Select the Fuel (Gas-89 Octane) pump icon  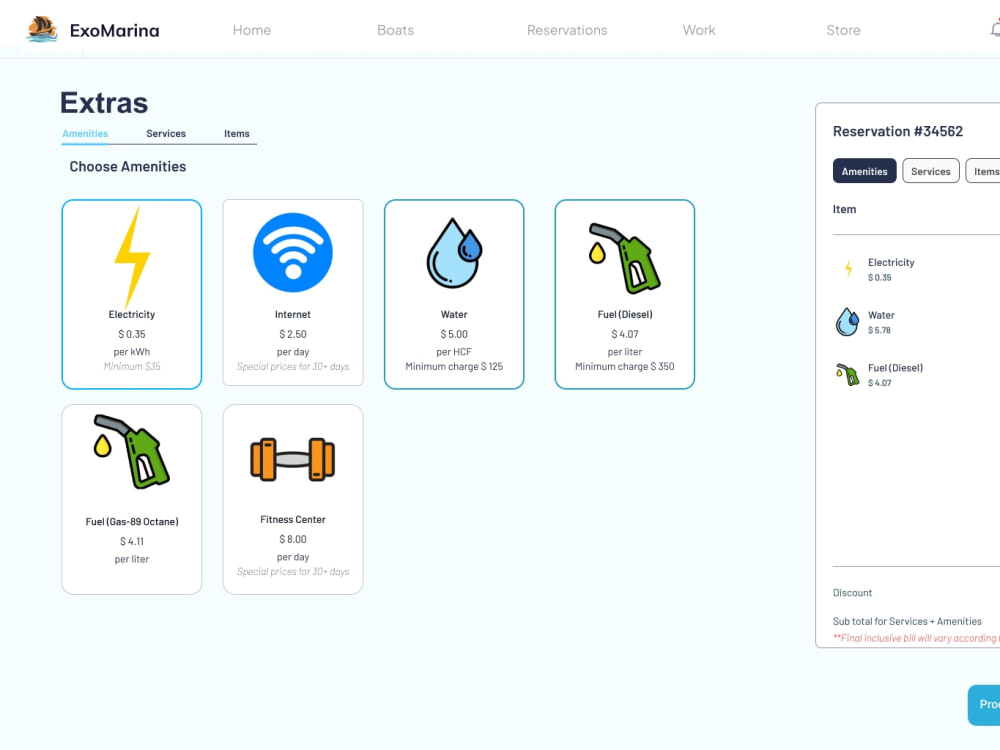point(132,452)
